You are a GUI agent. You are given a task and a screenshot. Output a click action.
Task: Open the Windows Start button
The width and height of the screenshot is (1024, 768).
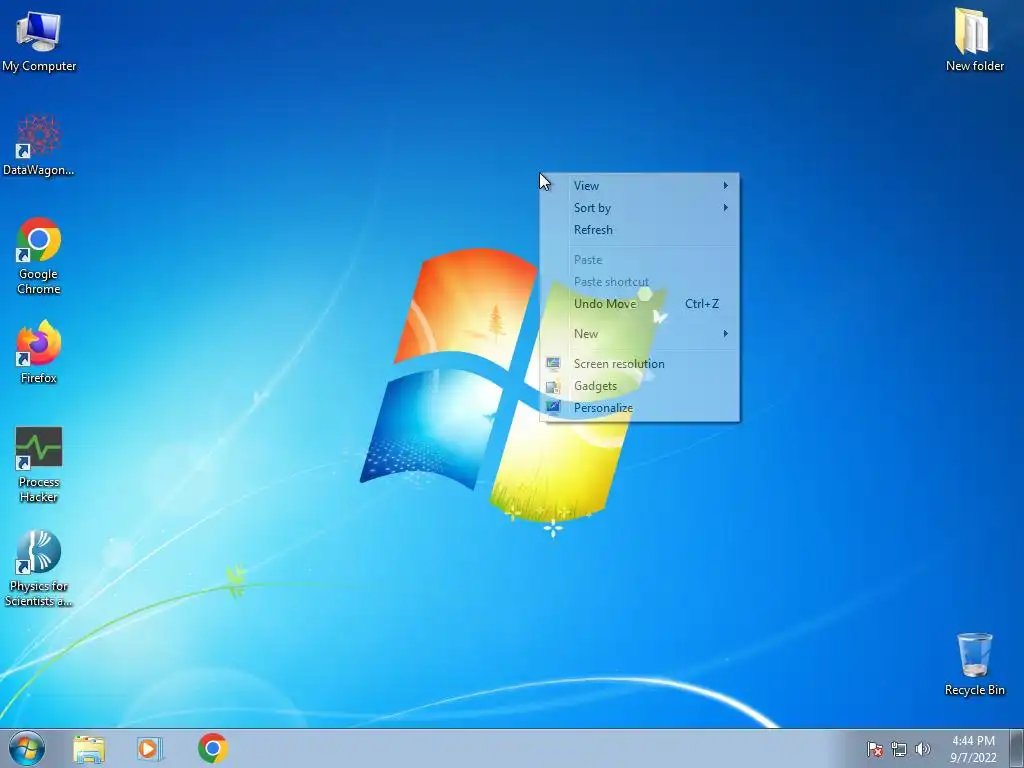click(x=27, y=748)
